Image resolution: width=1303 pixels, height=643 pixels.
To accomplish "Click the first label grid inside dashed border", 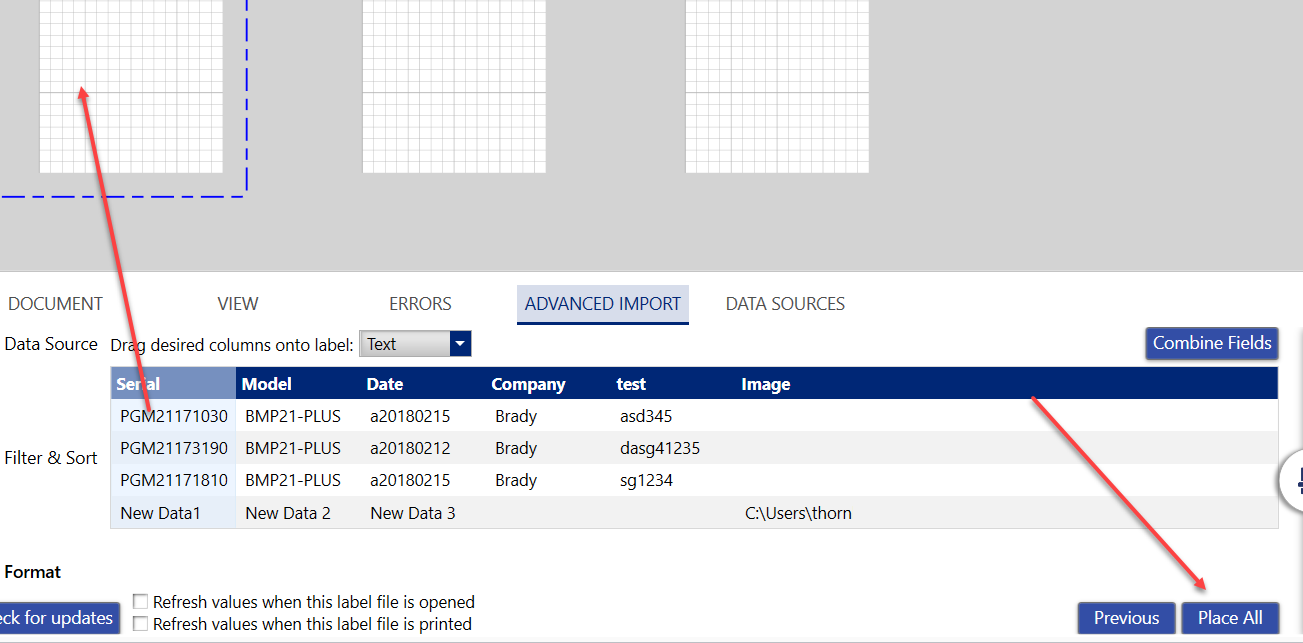I will (x=131, y=86).
